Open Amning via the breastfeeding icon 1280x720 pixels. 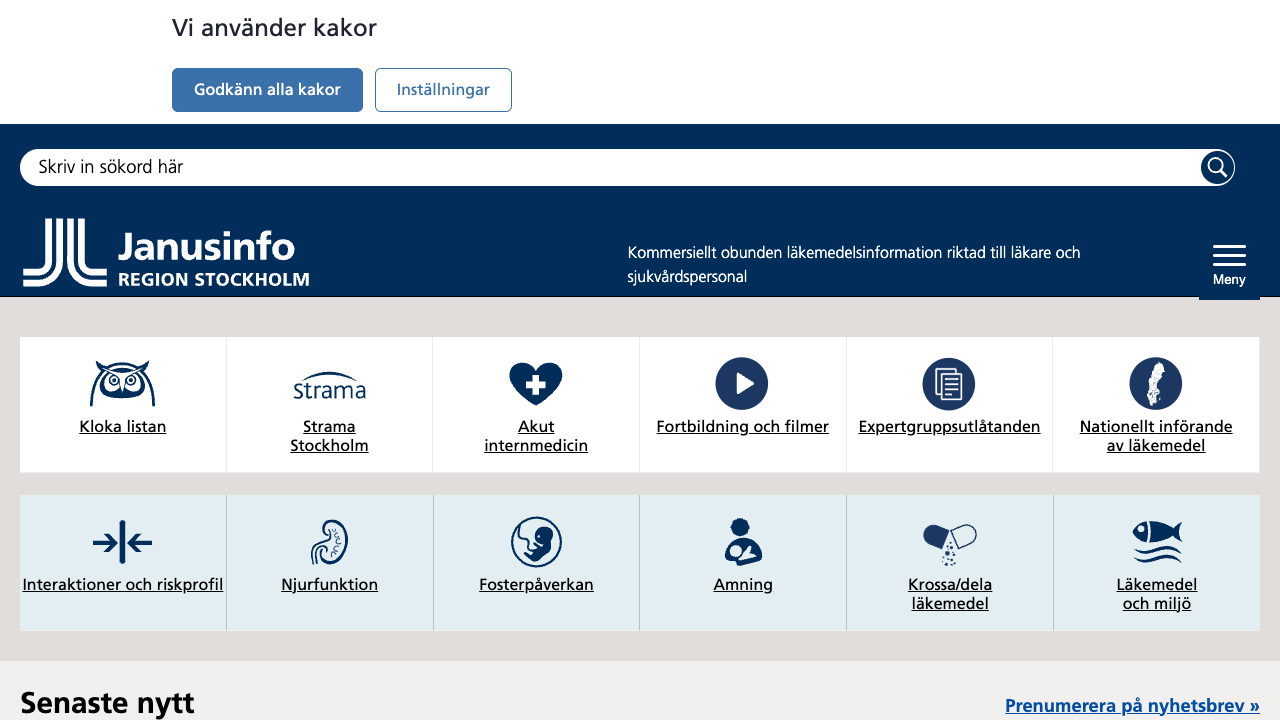tap(742, 541)
